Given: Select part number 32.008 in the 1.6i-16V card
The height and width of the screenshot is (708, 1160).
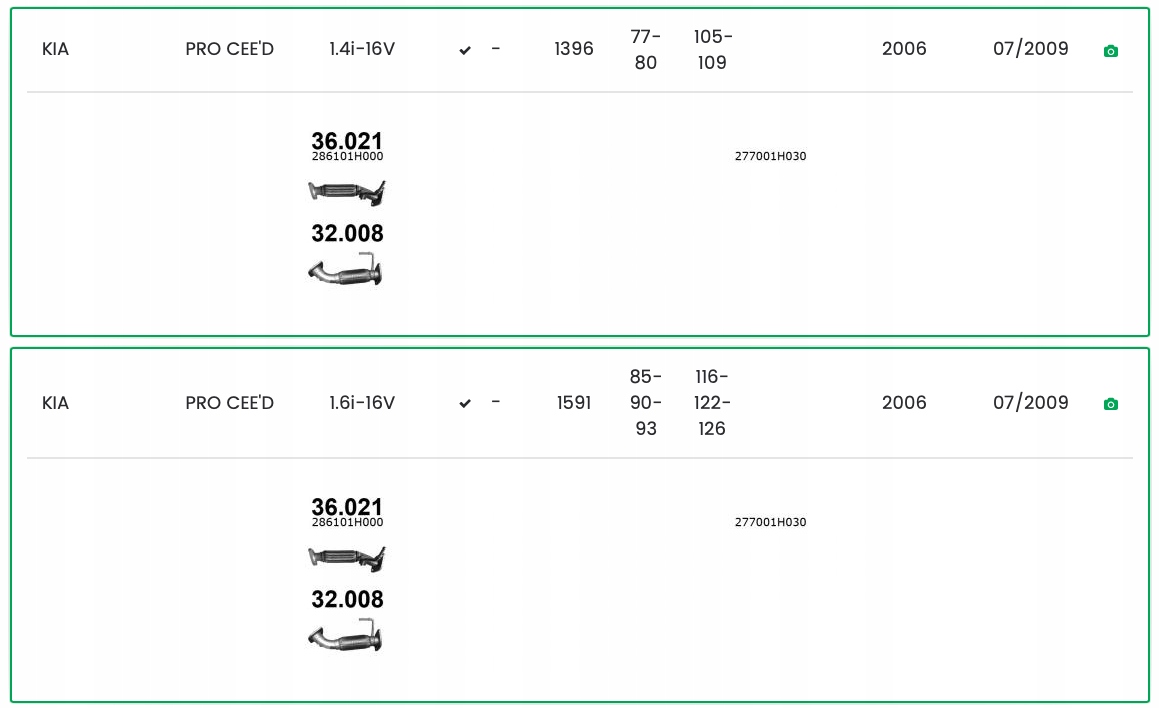Looking at the screenshot, I should click(347, 599).
